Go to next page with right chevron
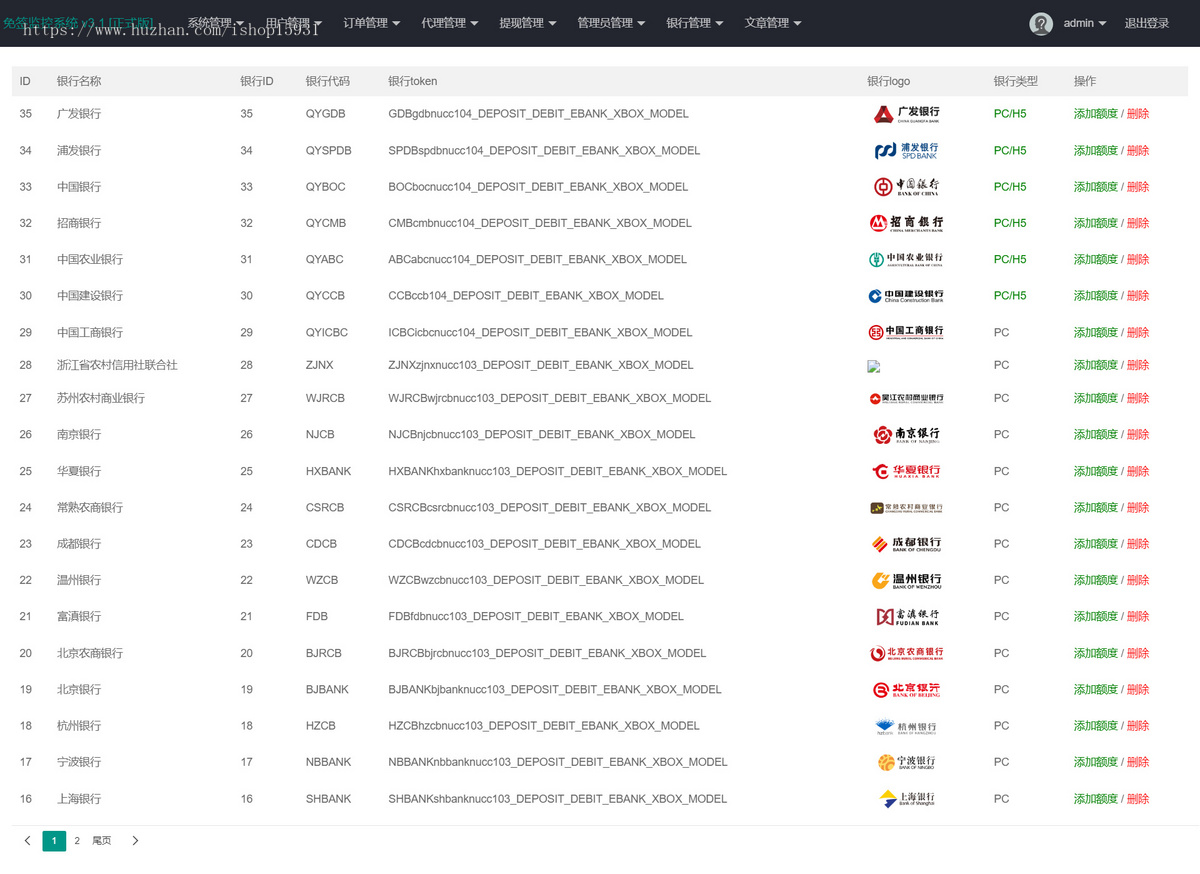The height and width of the screenshot is (874, 1200). 135,841
